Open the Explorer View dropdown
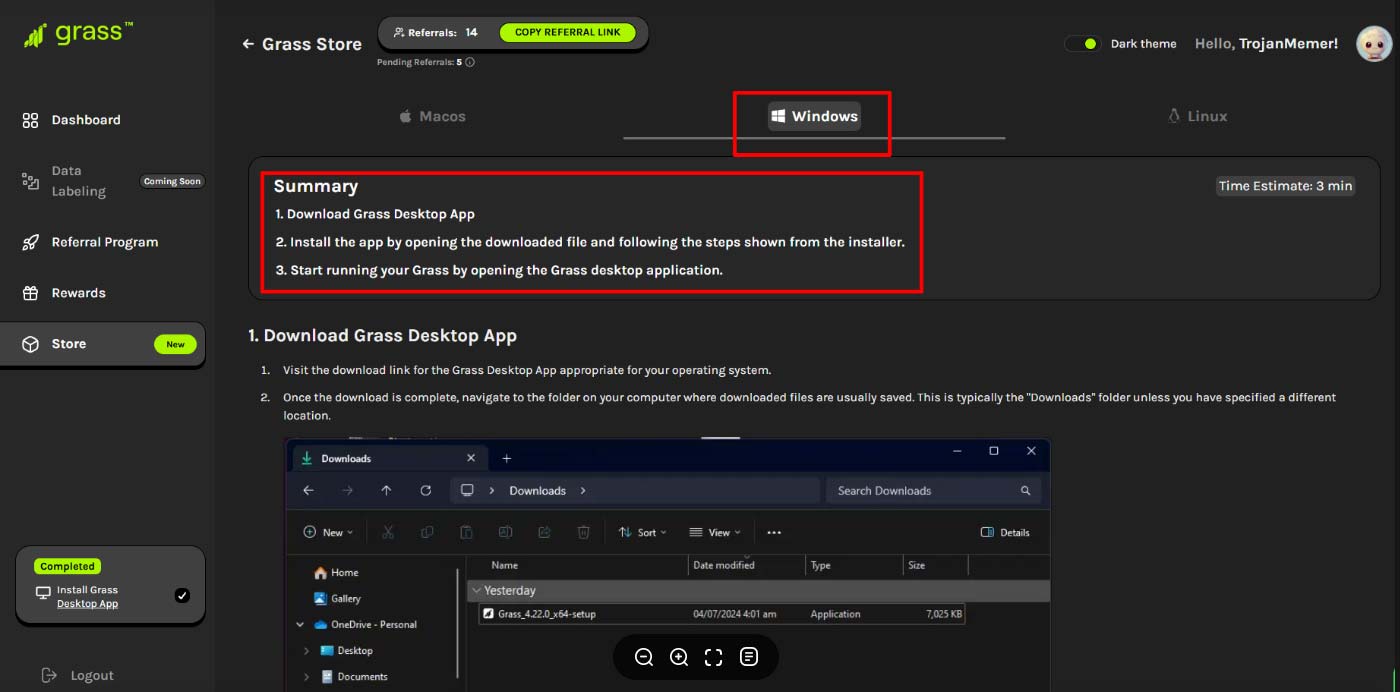1400x692 pixels. pyautogui.click(x=716, y=532)
